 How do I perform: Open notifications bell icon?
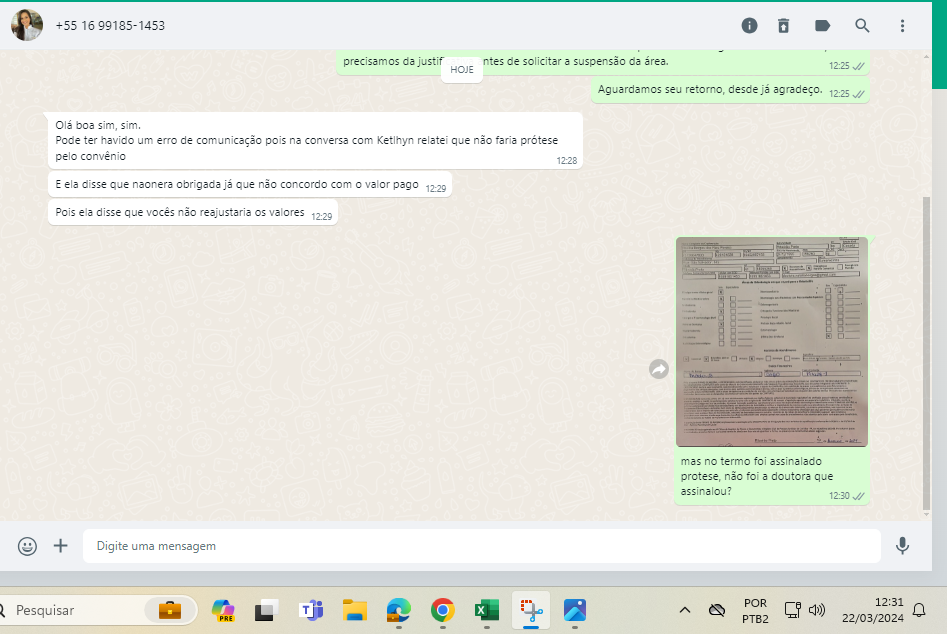pos(919,610)
